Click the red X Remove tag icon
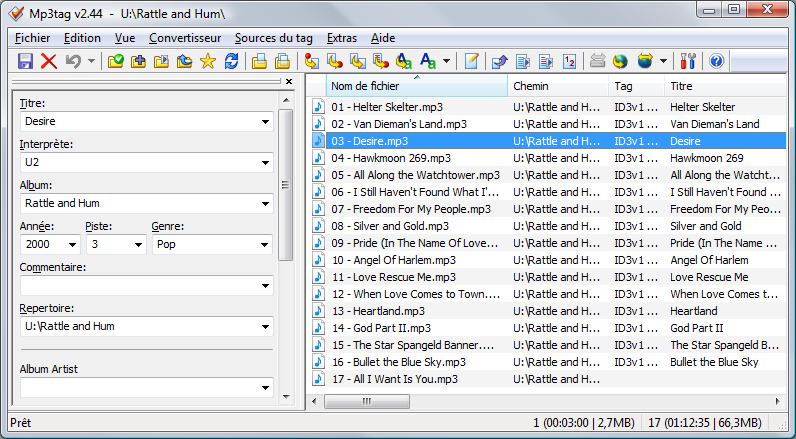Screen dimensions: 796x439 pos(49,61)
